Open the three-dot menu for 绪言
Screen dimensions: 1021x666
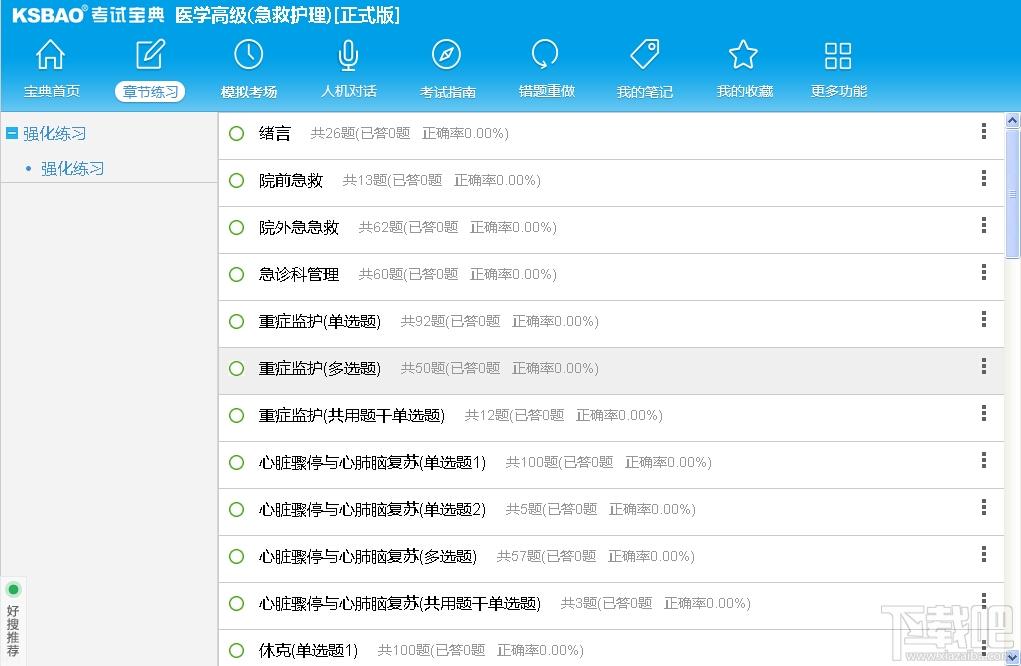coord(984,131)
